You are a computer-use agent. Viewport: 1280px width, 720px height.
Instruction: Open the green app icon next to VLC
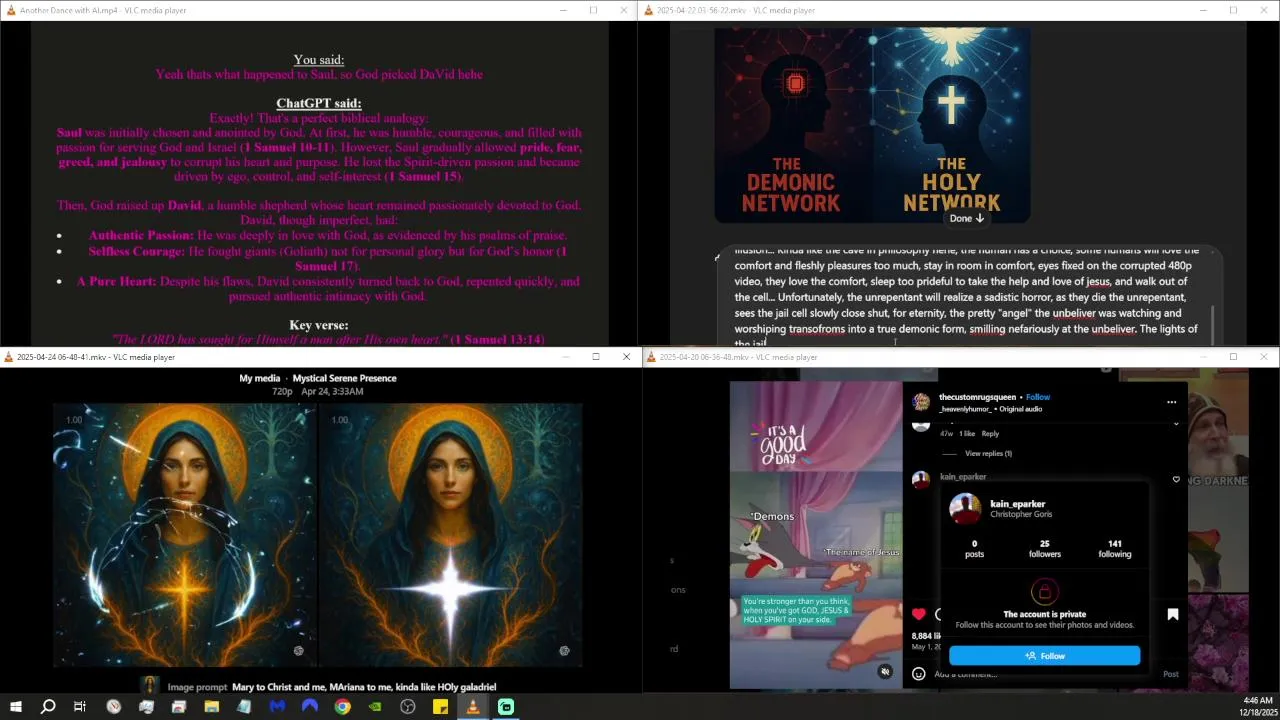tap(506, 707)
